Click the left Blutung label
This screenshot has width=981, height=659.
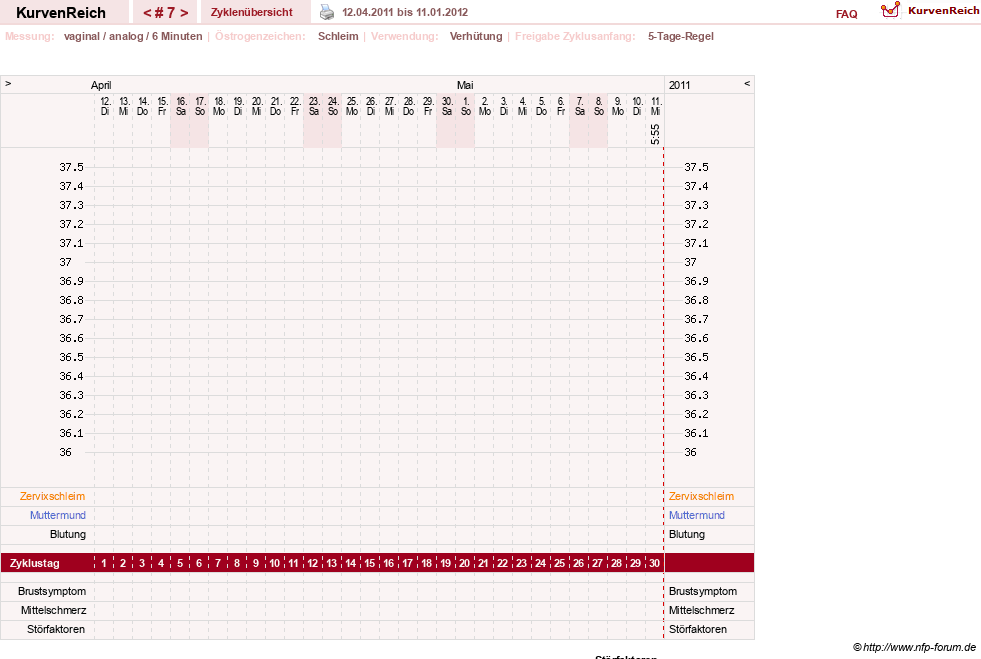[68, 534]
